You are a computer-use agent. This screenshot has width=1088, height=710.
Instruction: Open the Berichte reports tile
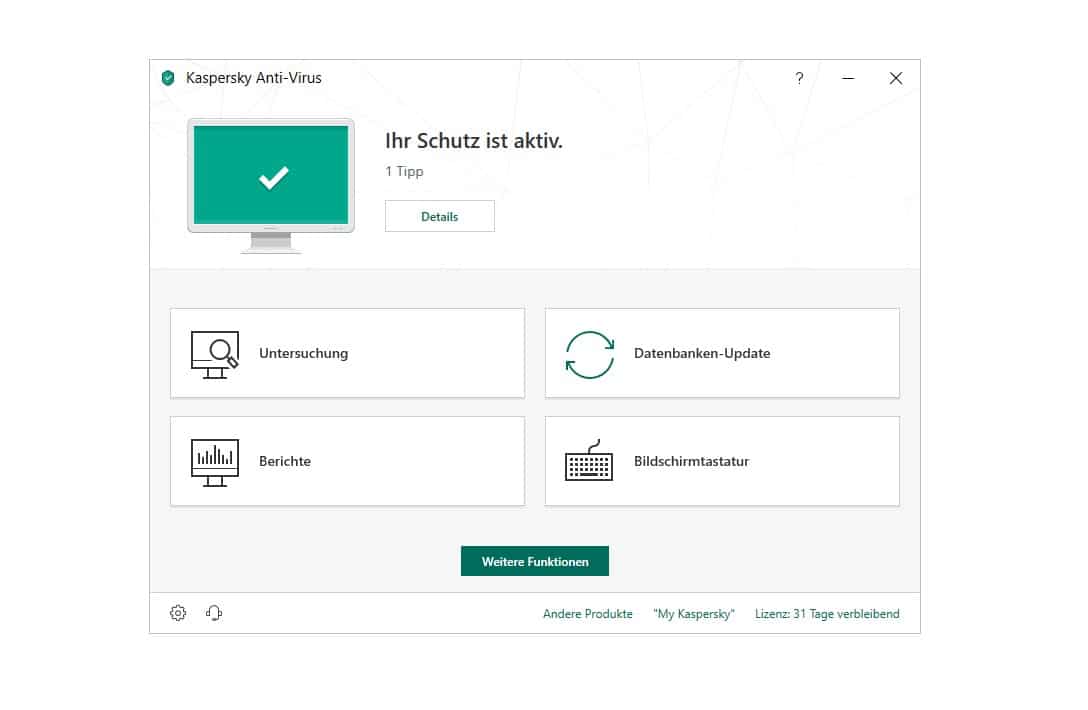(x=347, y=461)
